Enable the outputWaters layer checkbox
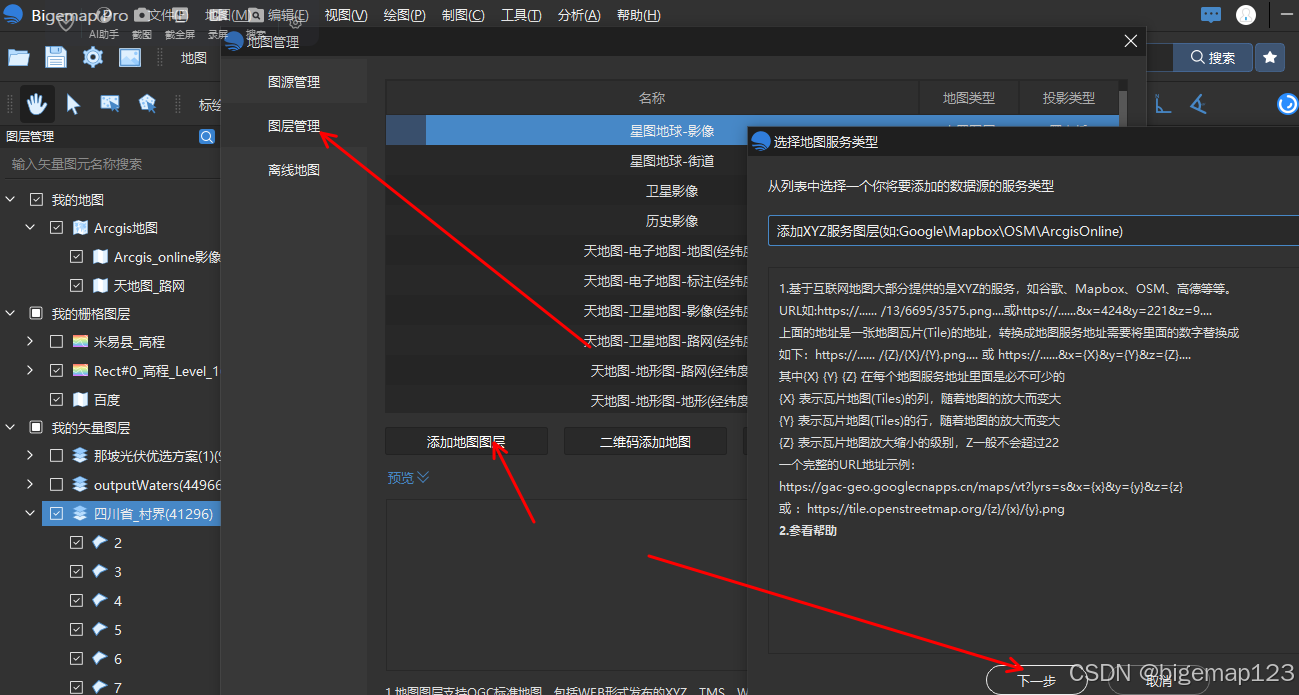 click(x=56, y=485)
